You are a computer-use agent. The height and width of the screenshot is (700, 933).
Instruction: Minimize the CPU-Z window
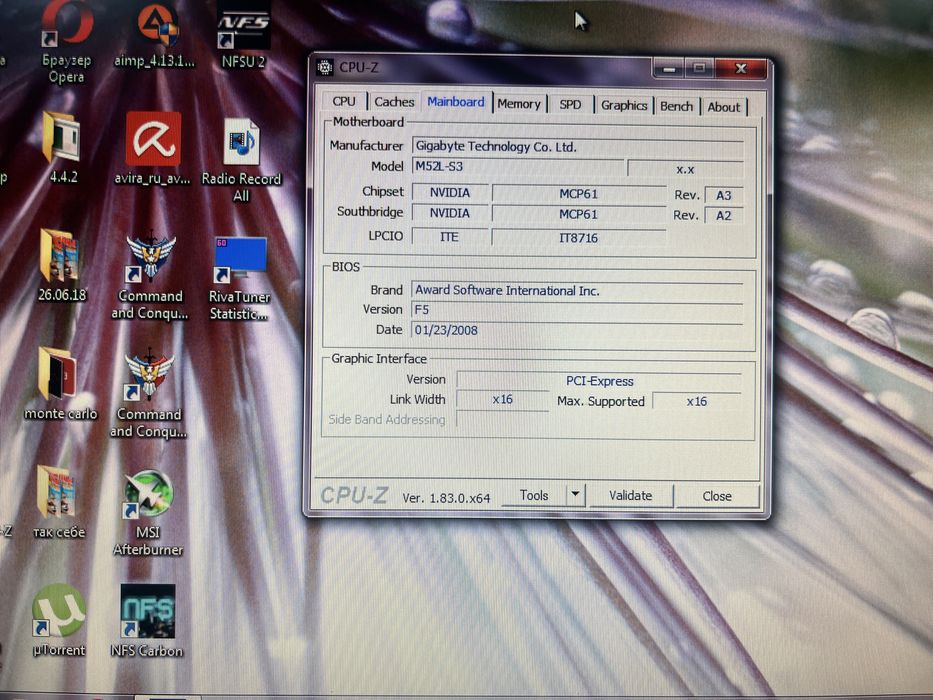click(669, 68)
